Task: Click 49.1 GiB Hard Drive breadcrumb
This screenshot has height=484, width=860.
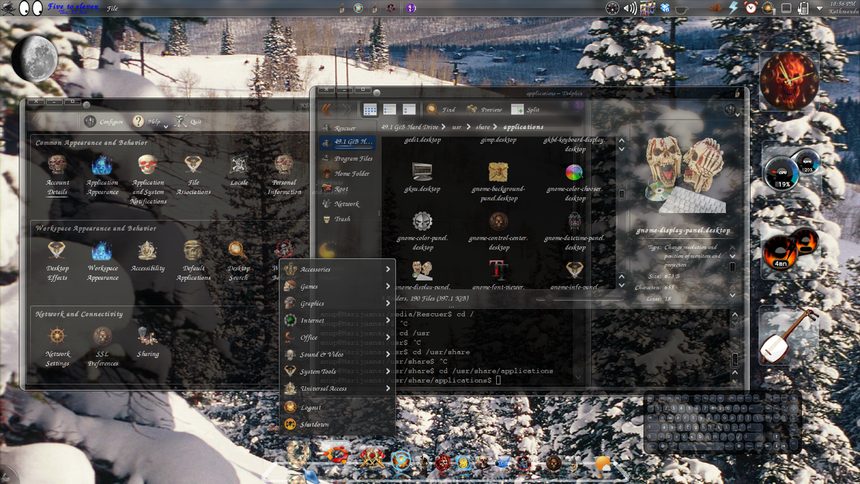Action: 410,127
